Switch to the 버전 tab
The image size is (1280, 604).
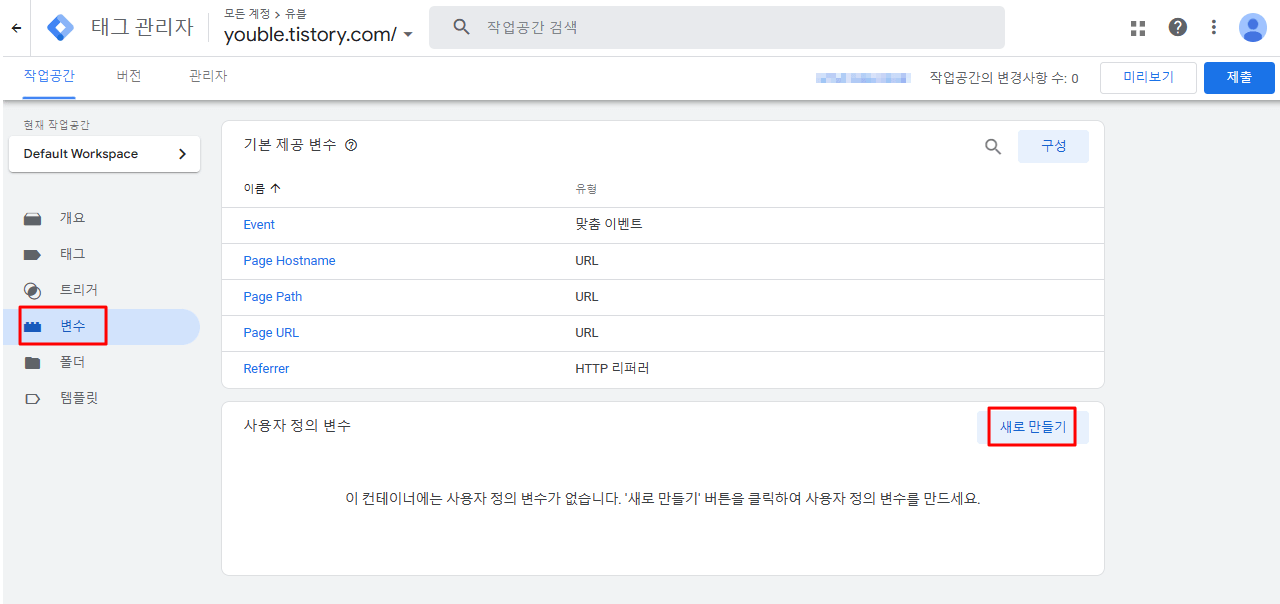(128, 74)
